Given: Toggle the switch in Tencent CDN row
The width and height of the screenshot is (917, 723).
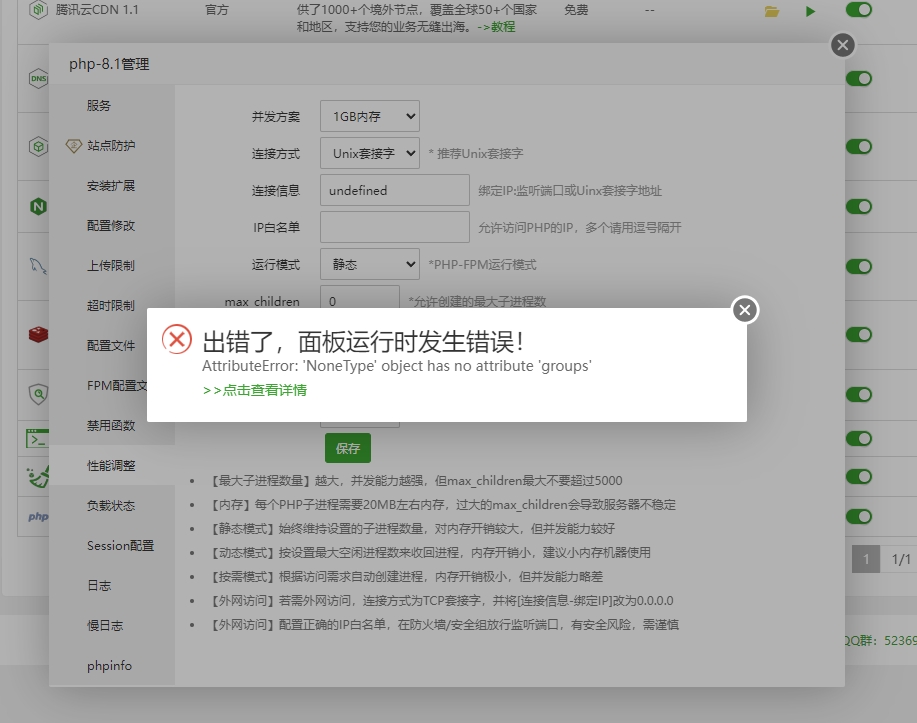Looking at the screenshot, I should click(859, 9).
